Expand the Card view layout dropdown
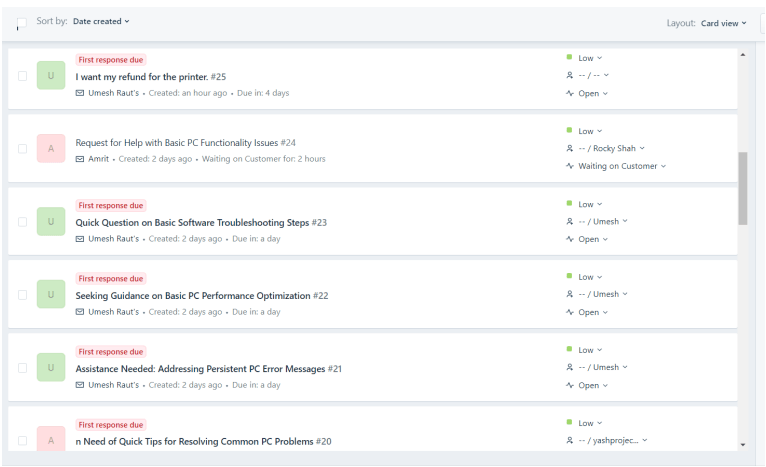This screenshot has height=467, width=766. (723, 23)
